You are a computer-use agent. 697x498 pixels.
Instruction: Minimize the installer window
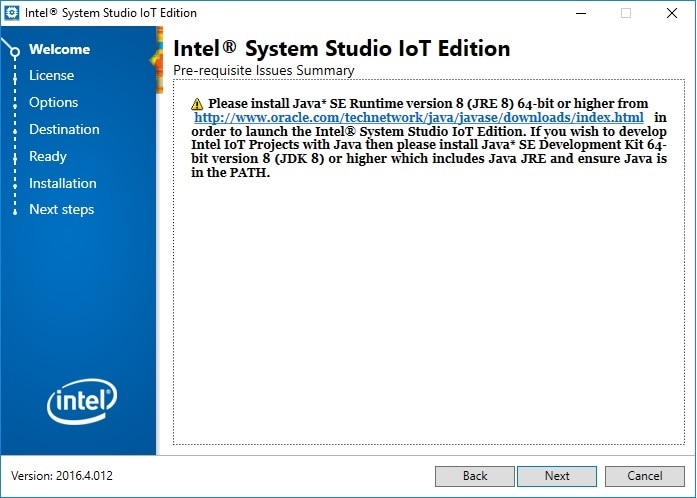tap(580, 13)
